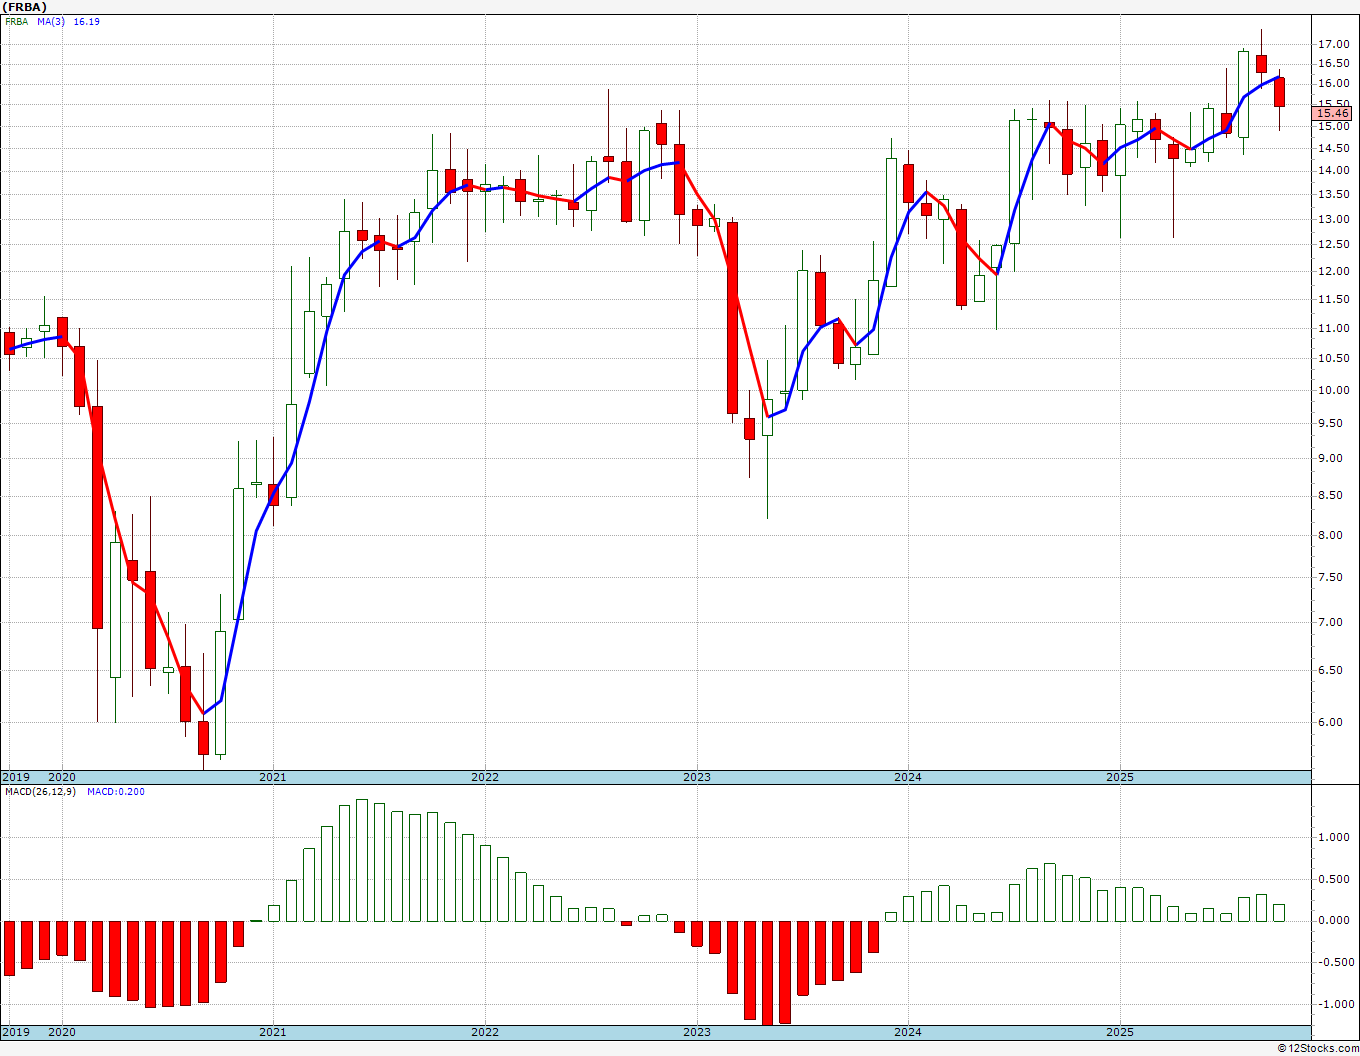Select the 14.00 price axis label

[1333, 171]
